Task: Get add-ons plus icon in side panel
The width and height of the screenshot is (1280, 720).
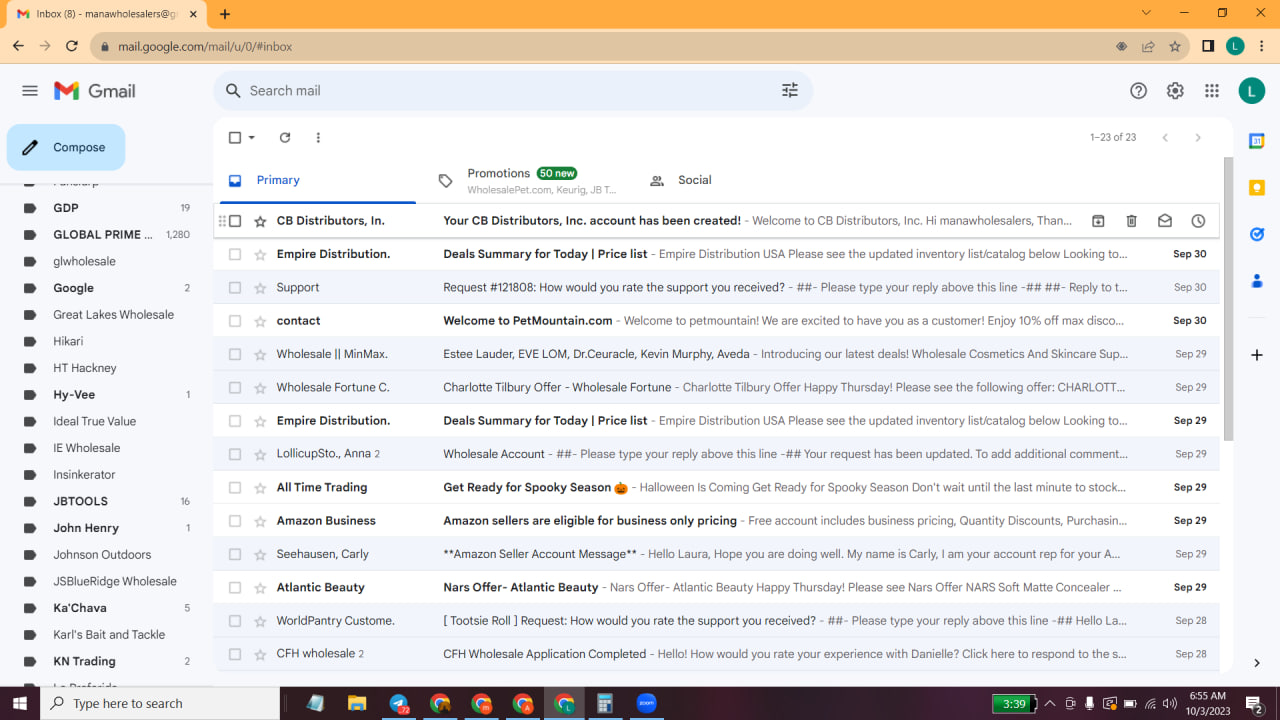Action: (1257, 355)
